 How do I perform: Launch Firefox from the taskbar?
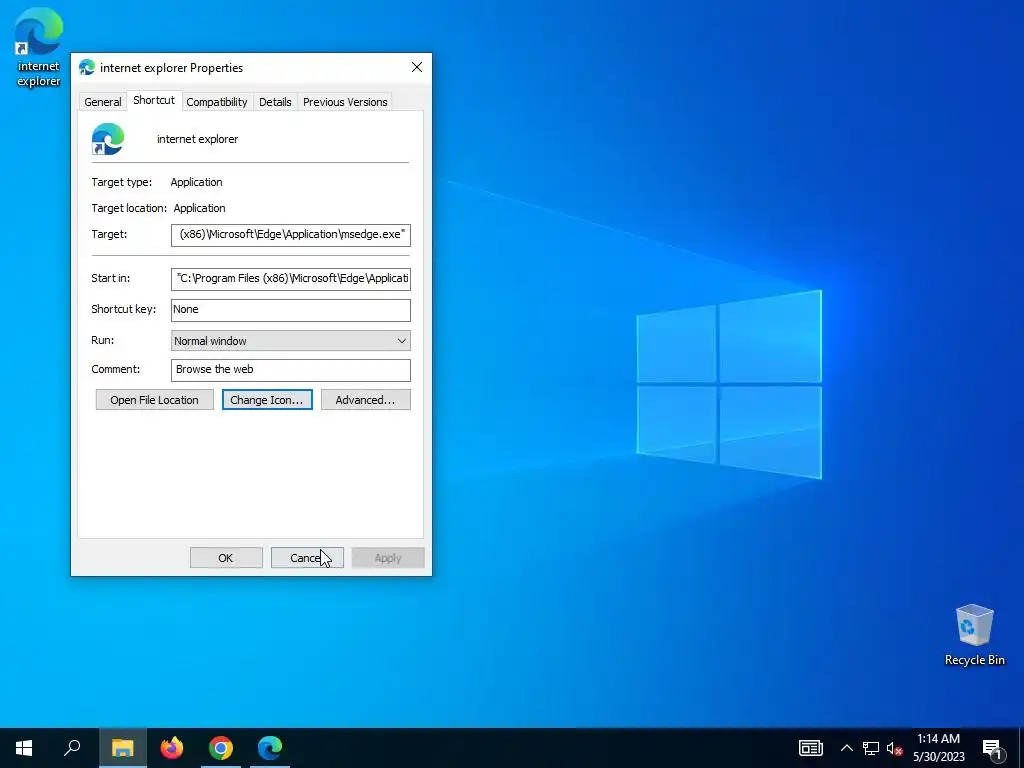[x=172, y=748]
